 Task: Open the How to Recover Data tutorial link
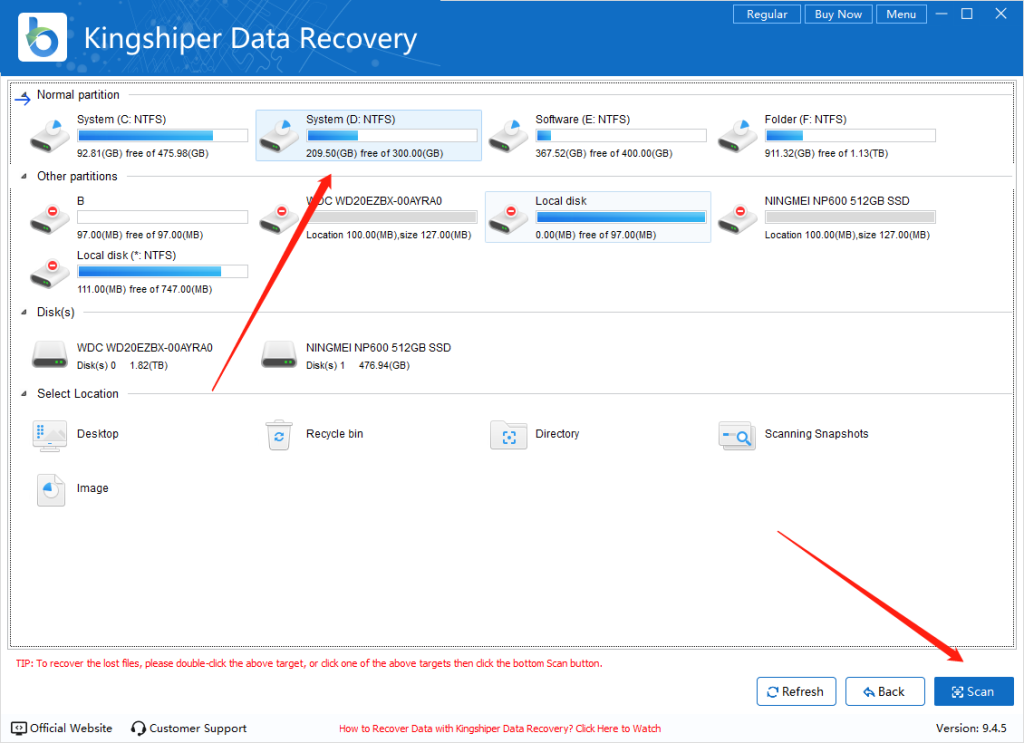pos(500,729)
